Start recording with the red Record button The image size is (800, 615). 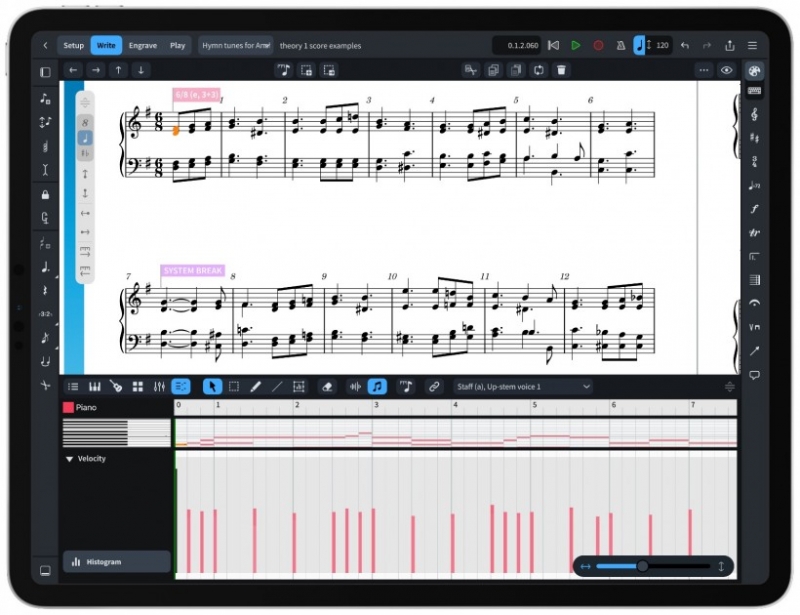(x=598, y=45)
